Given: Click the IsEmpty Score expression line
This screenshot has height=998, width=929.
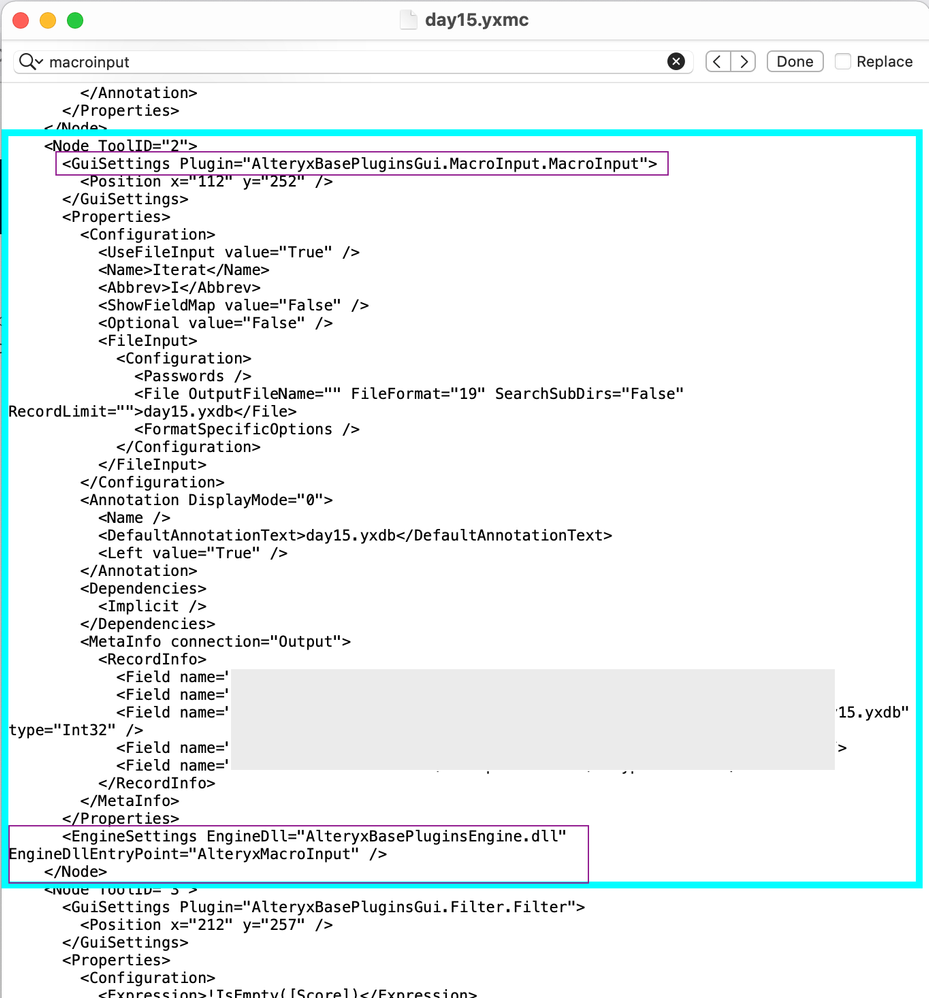Looking at the screenshot, I should pos(285,993).
